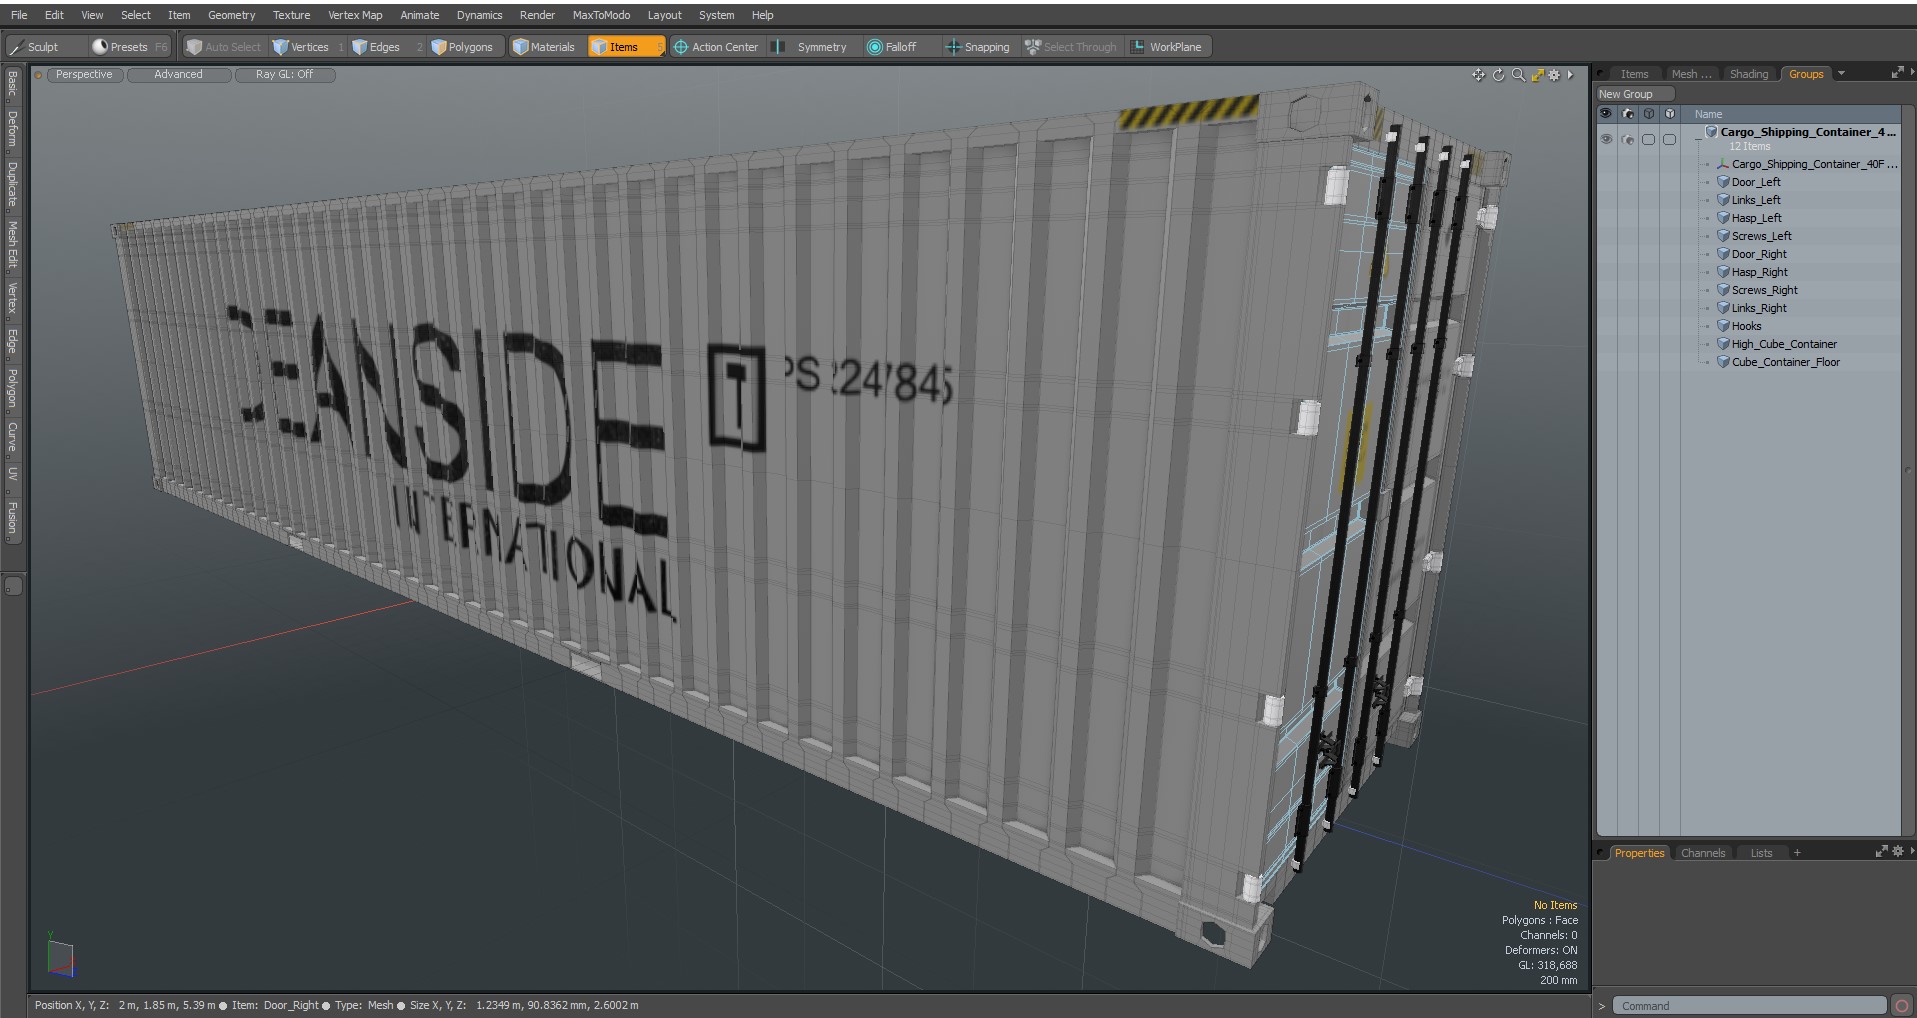The height and width of the screenshot is (1018, 1917).
Task: Expand the Groups panel with corner arrows
Action: 1897,73
